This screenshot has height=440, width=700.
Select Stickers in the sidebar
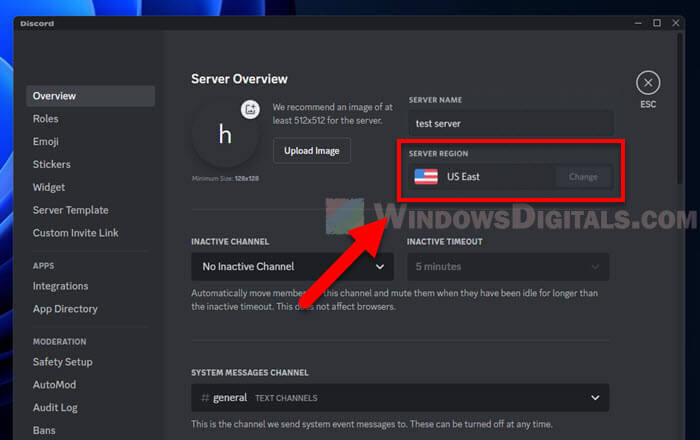(x=52, y=164)
